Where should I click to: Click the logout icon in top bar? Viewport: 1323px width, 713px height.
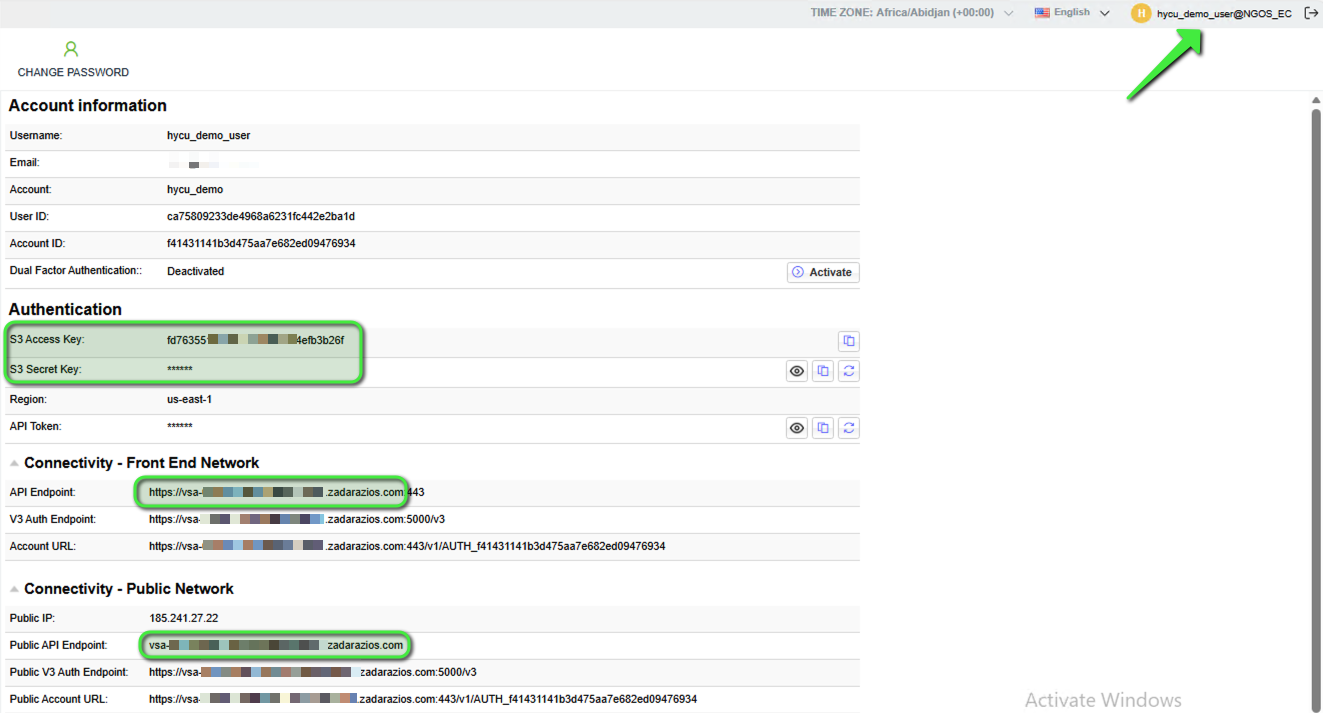click(x=1311, y=13)
